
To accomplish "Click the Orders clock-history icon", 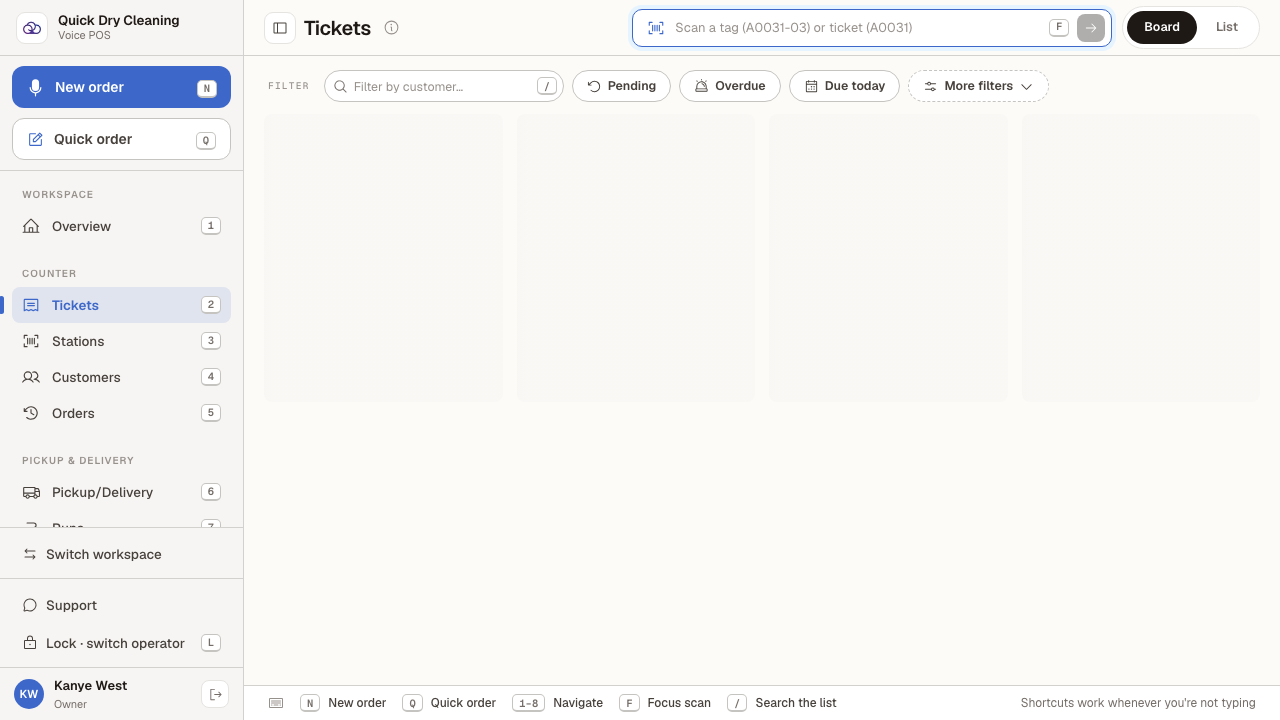I will click(x=31, y=413).
